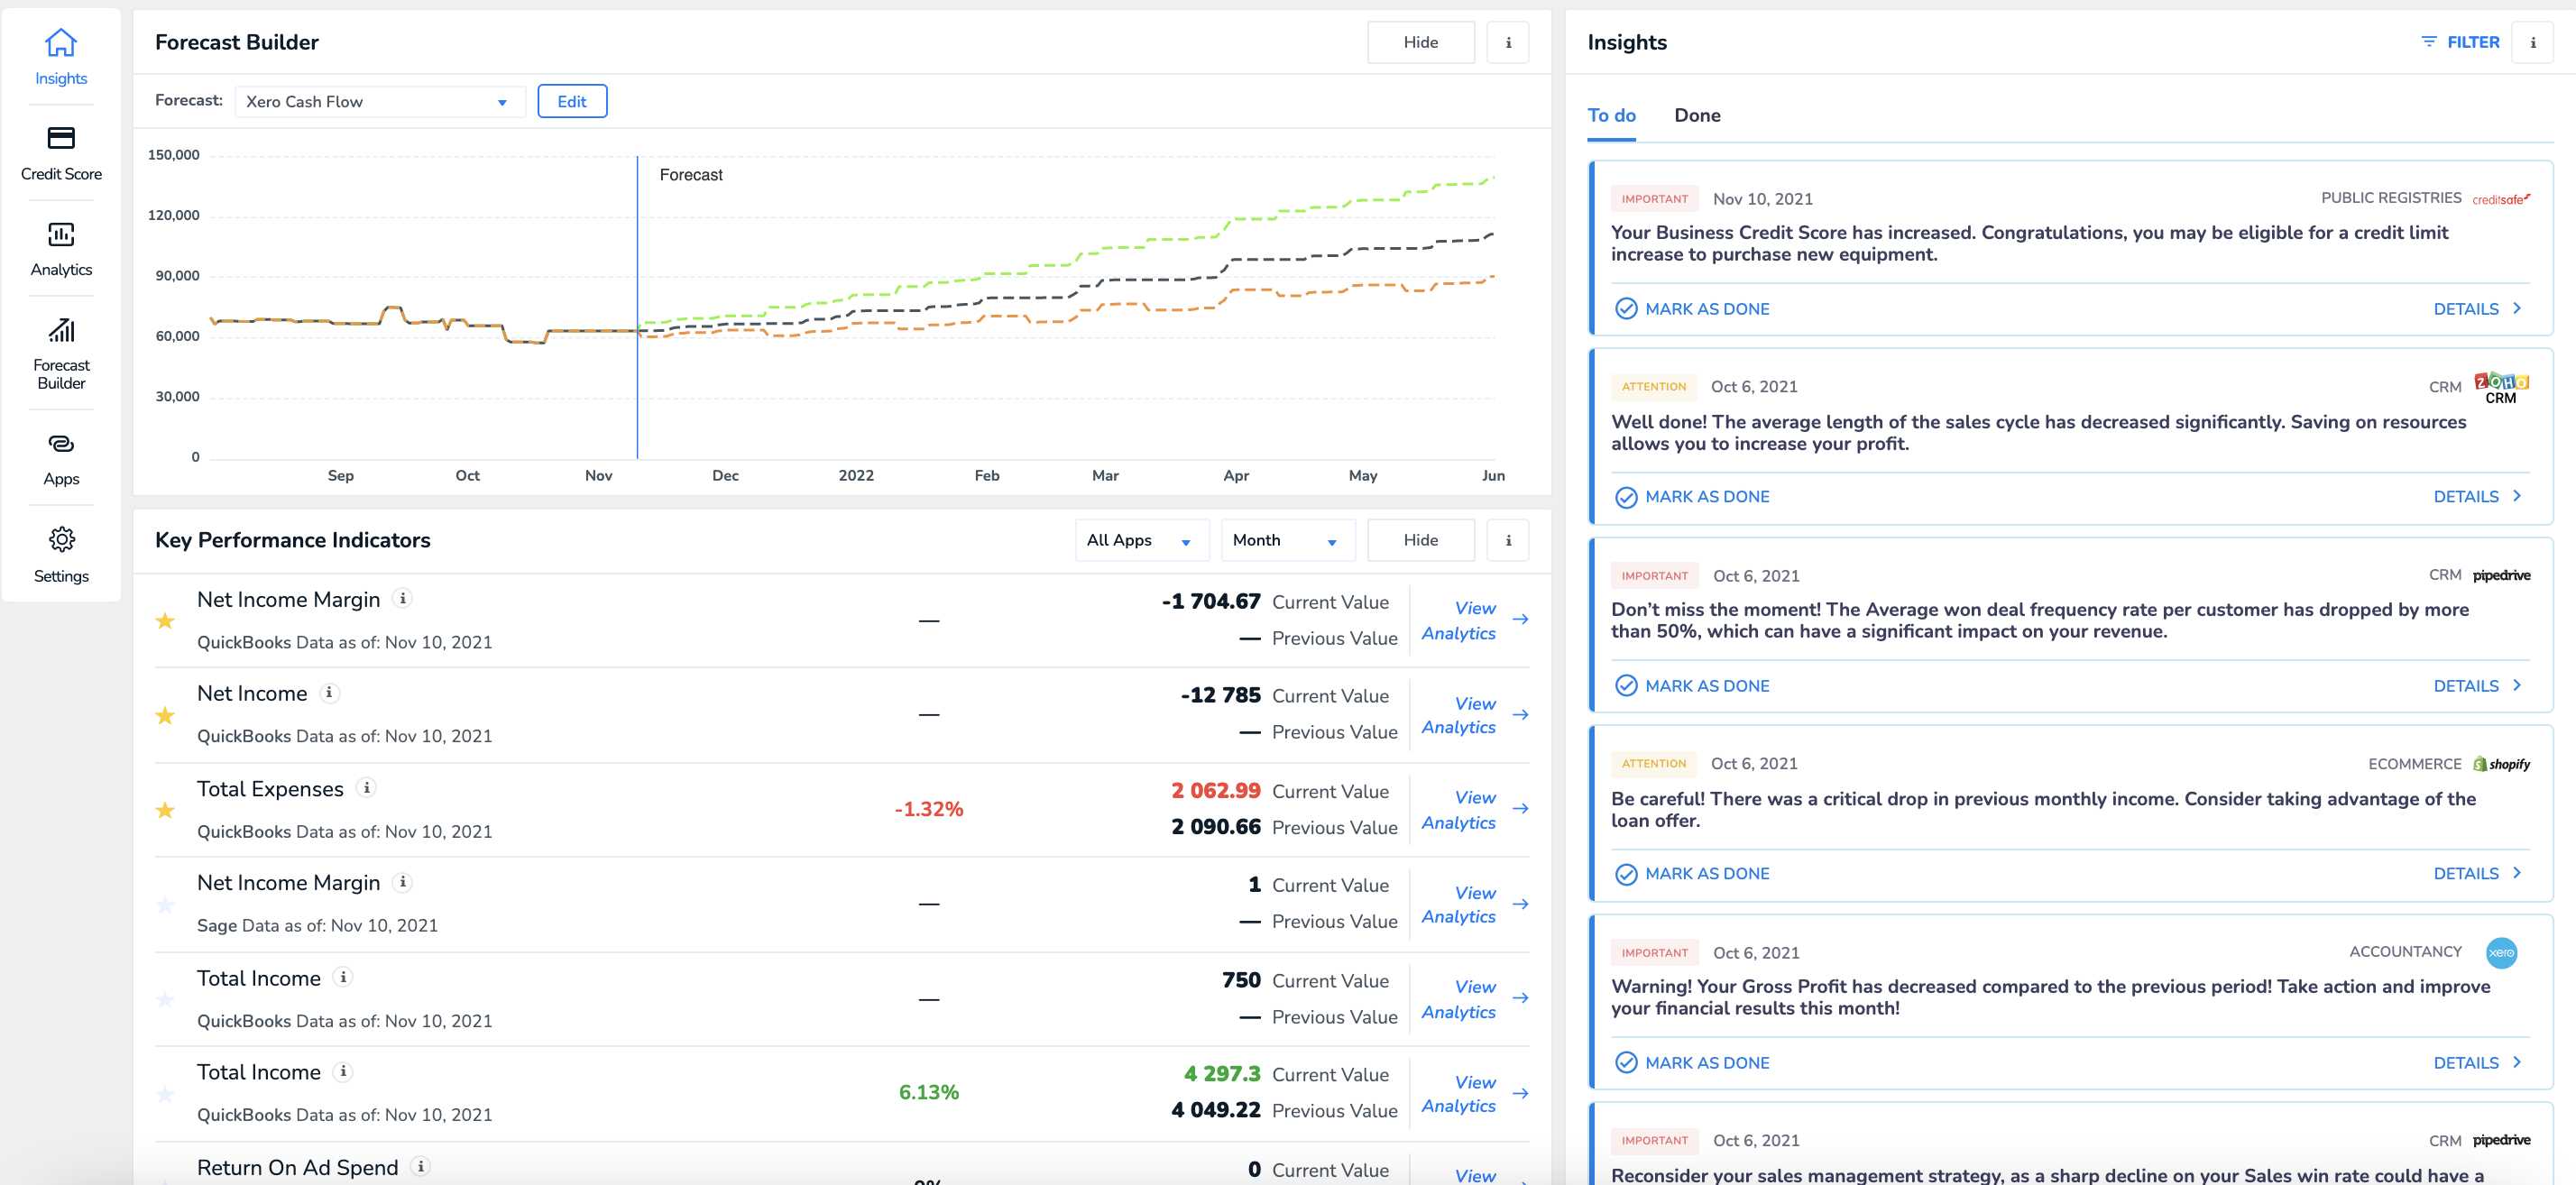Show info for Sage Net Income Margin
Screen dimensions: 2576x1185
click(402, 881)
